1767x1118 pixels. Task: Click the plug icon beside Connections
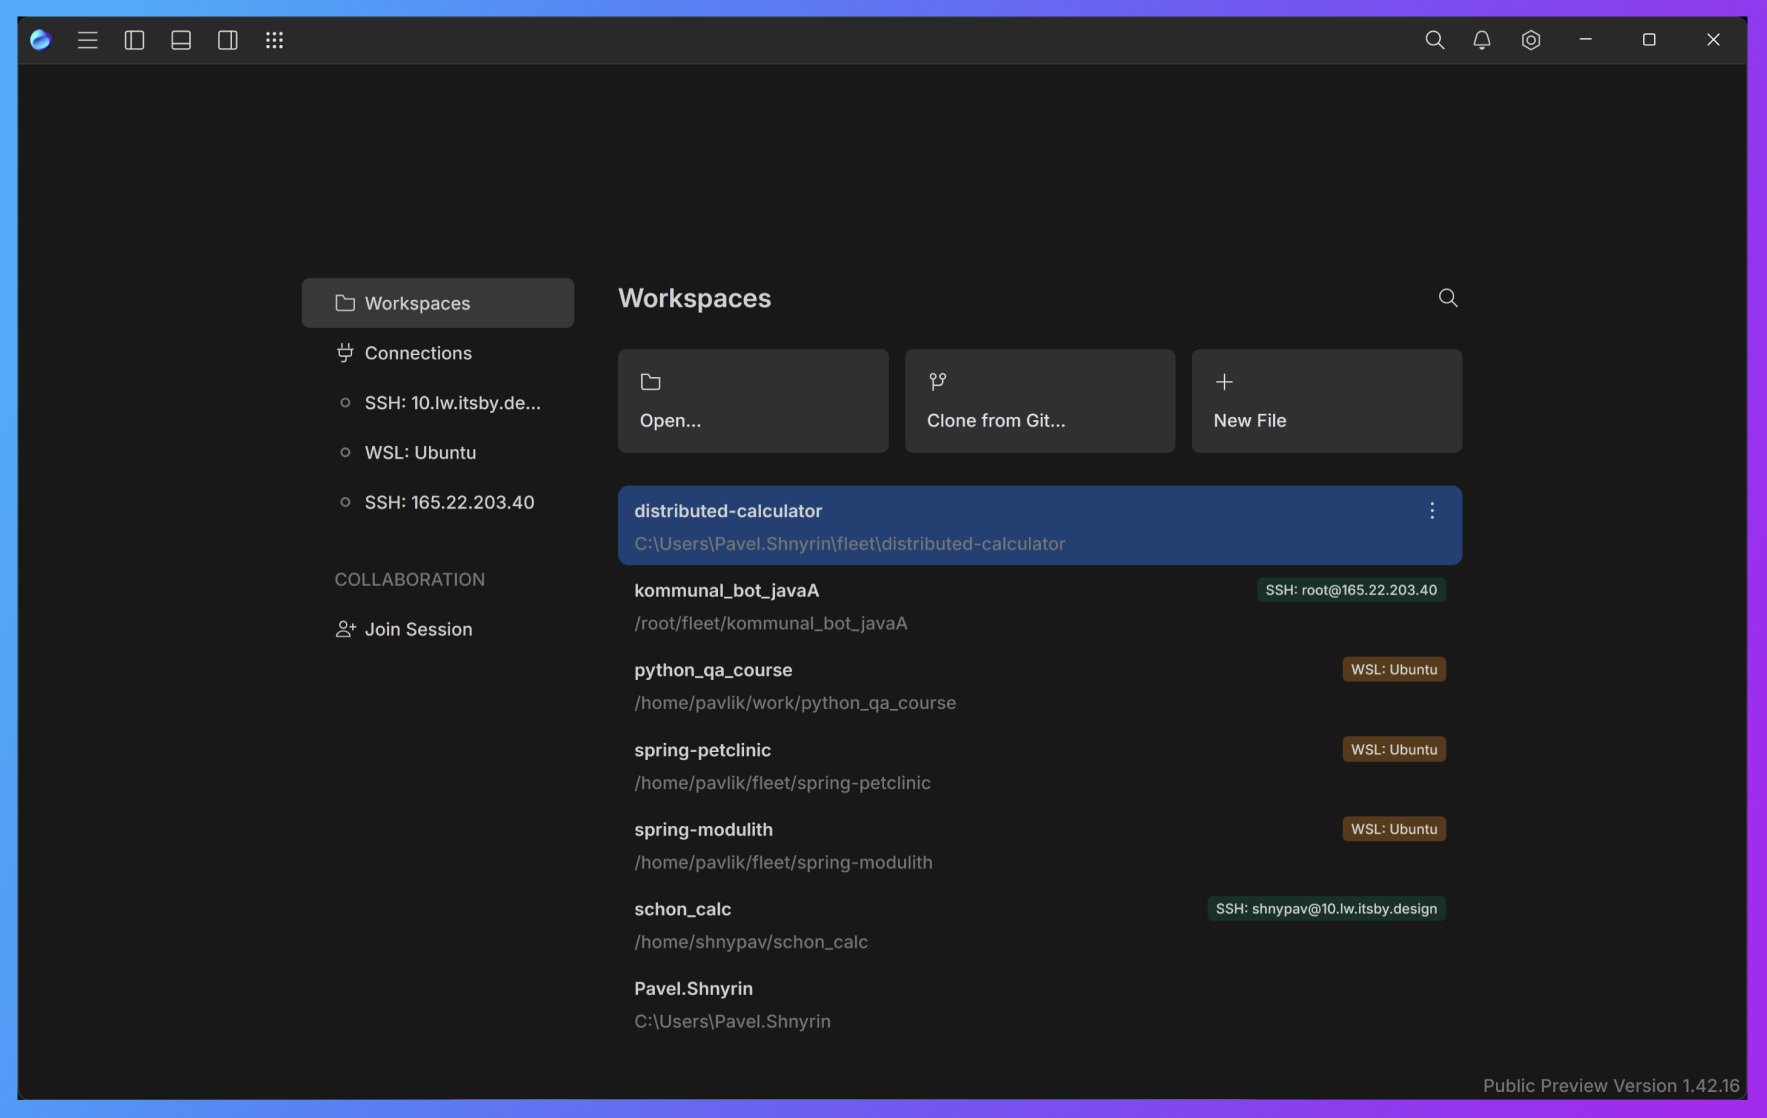click(x=345, y=353)
